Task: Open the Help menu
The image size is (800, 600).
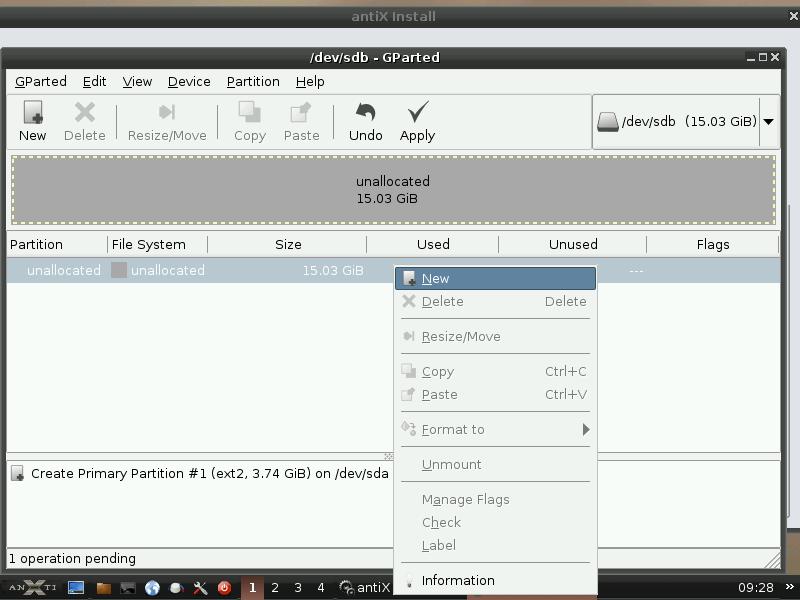Action: (310, 82)
